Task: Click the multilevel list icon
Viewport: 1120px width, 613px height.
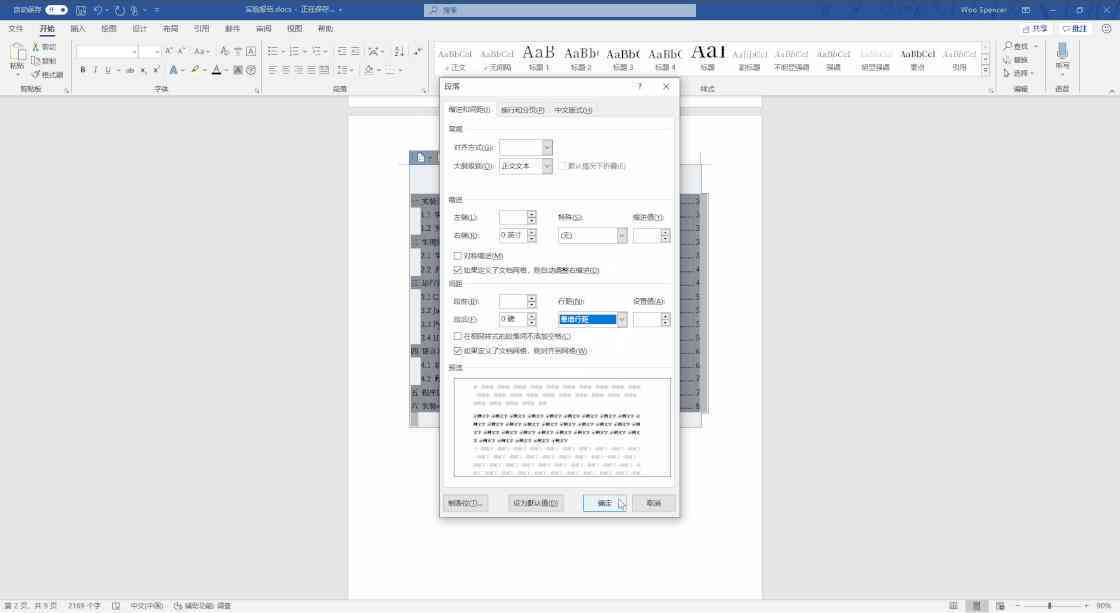Action: coord(316,51)
